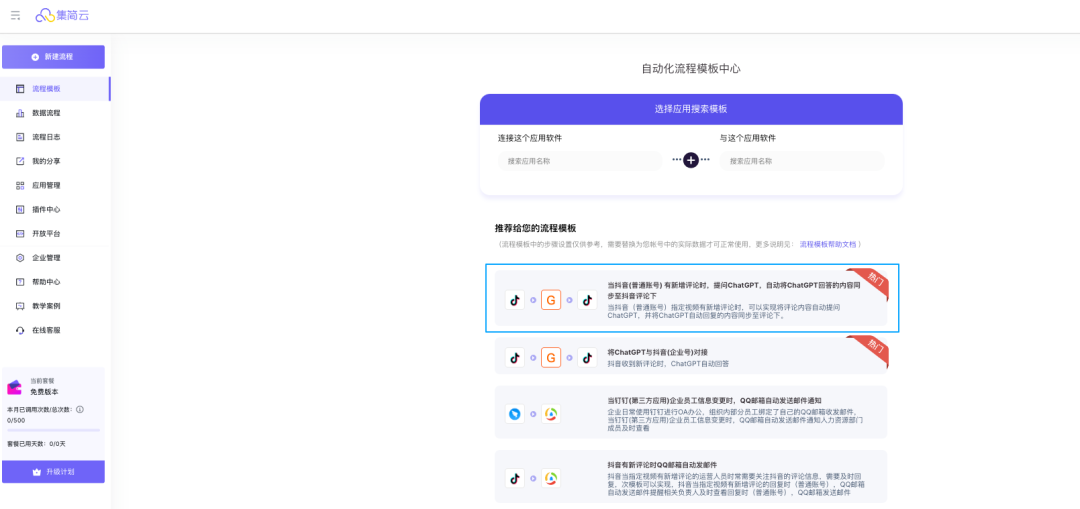This screenshot has width=1080, height=509.
Task: Click the 新建流程 button
Action: click(x=53, y=57)
